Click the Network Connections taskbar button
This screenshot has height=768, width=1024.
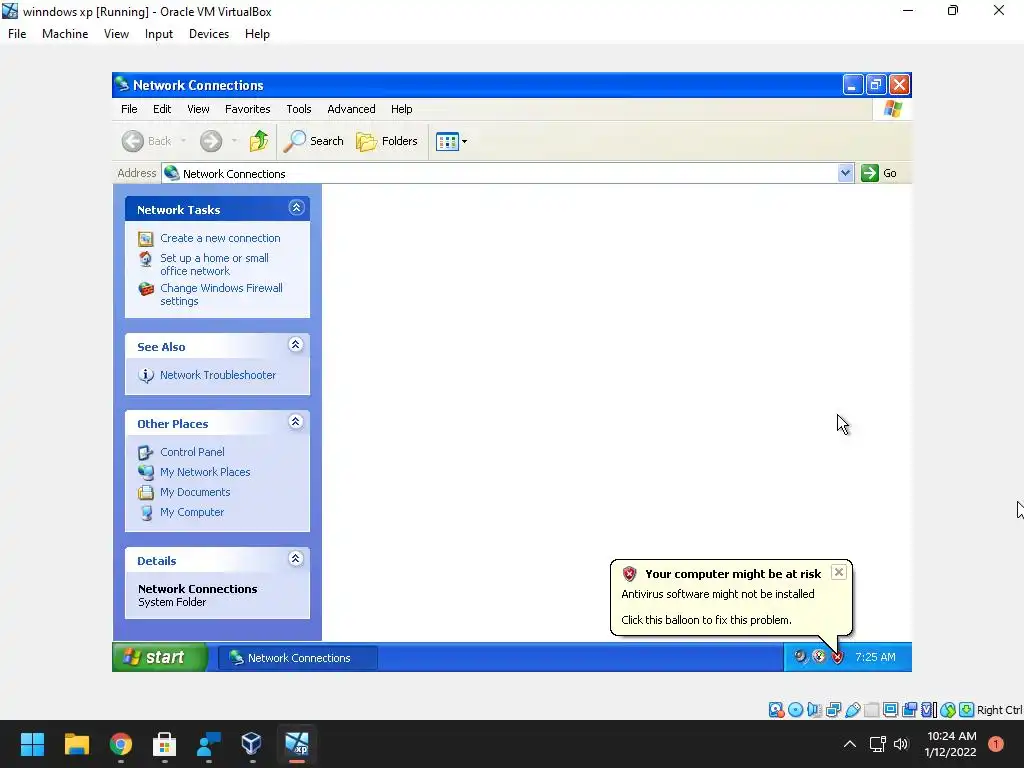297,658
